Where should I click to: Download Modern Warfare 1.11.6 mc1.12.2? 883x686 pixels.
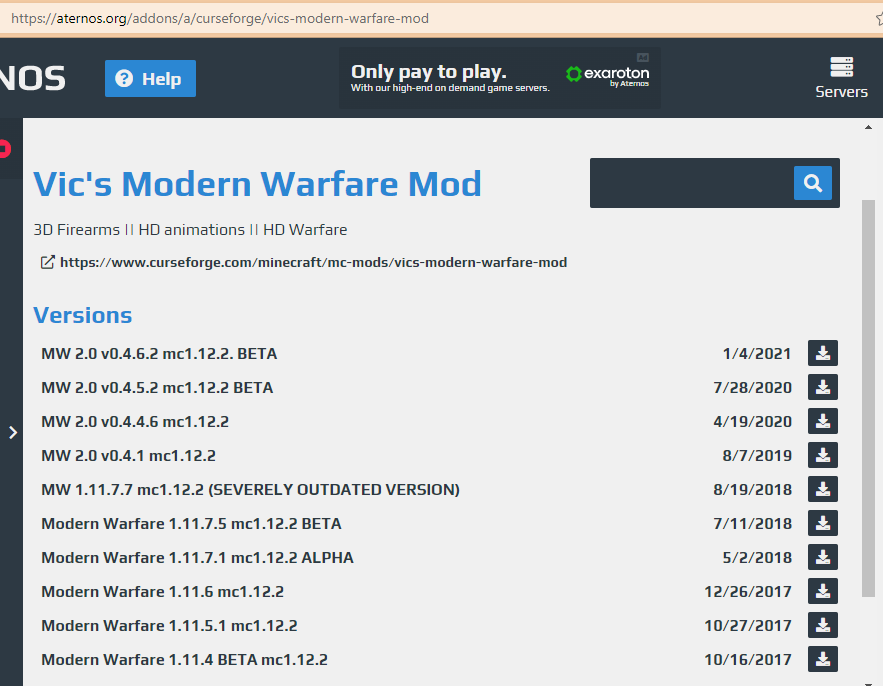pos(823,591)
